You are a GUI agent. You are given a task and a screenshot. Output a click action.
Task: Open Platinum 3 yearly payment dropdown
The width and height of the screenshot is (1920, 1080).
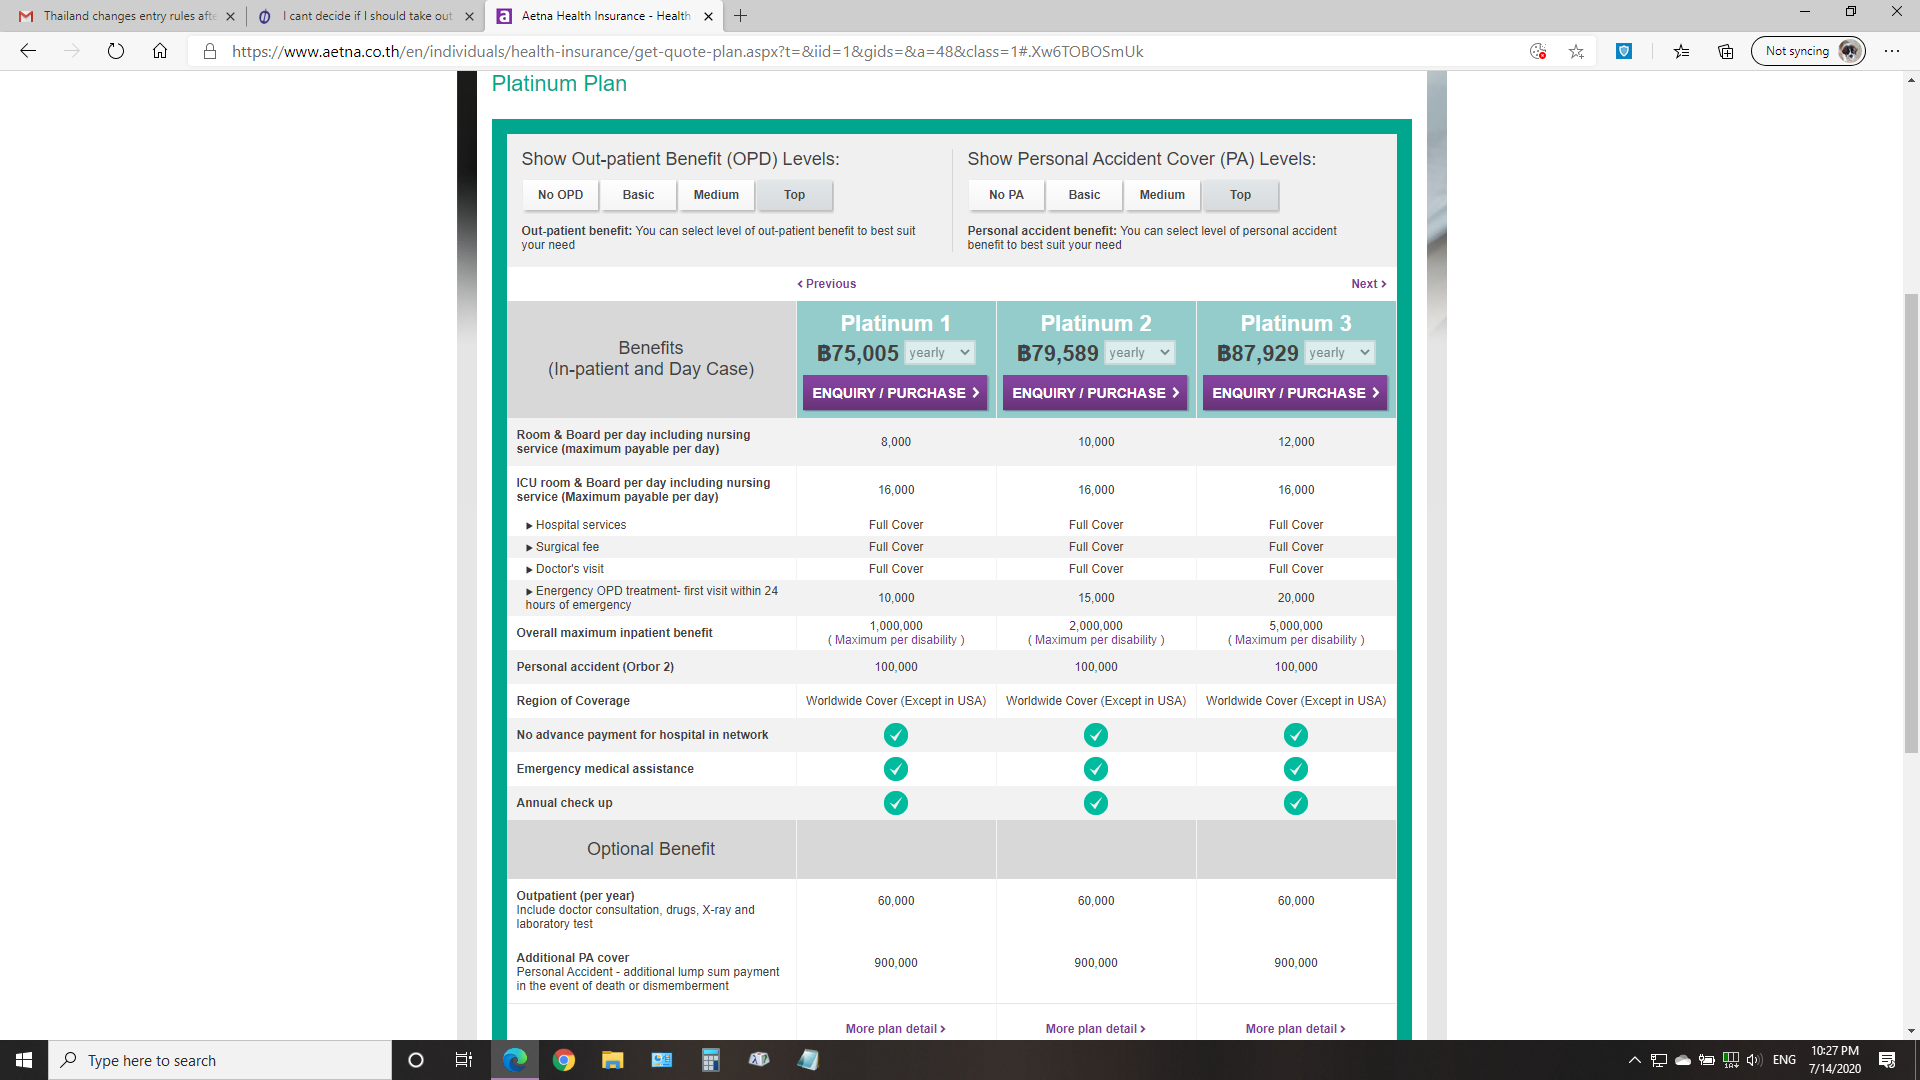[x=1339, y=353]
